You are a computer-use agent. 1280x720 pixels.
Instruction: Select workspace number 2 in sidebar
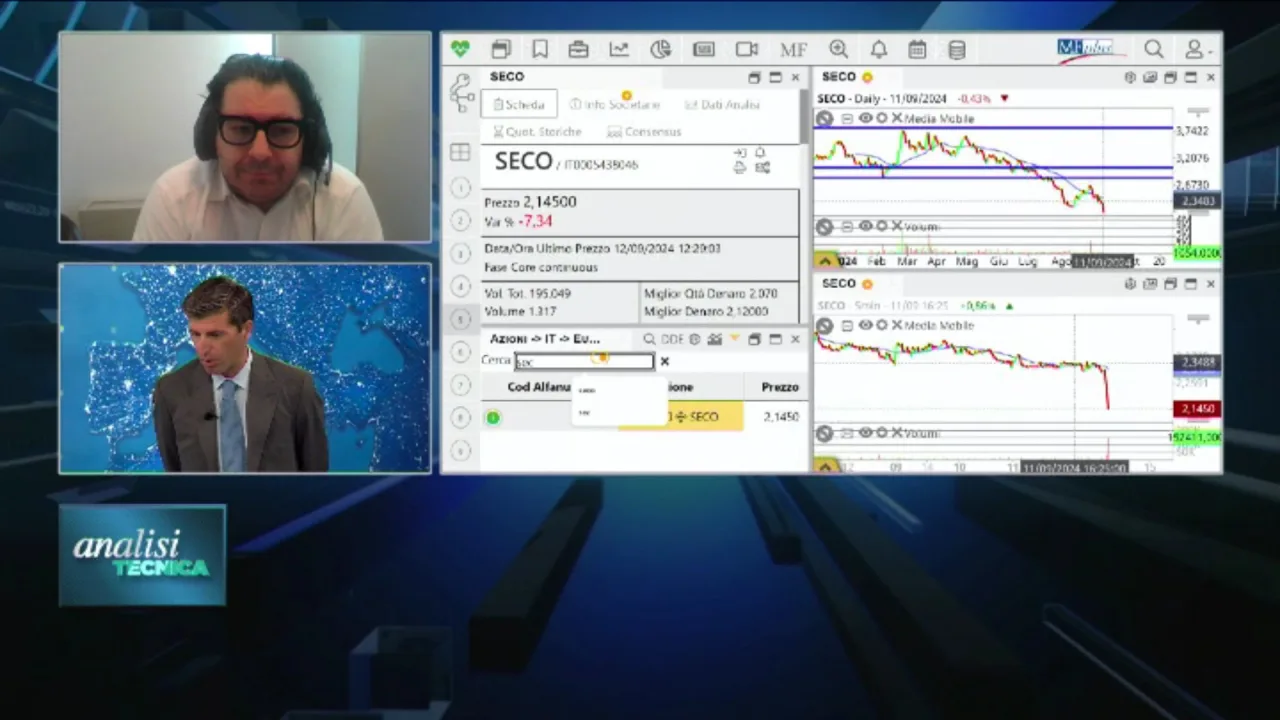coord(460,220)
